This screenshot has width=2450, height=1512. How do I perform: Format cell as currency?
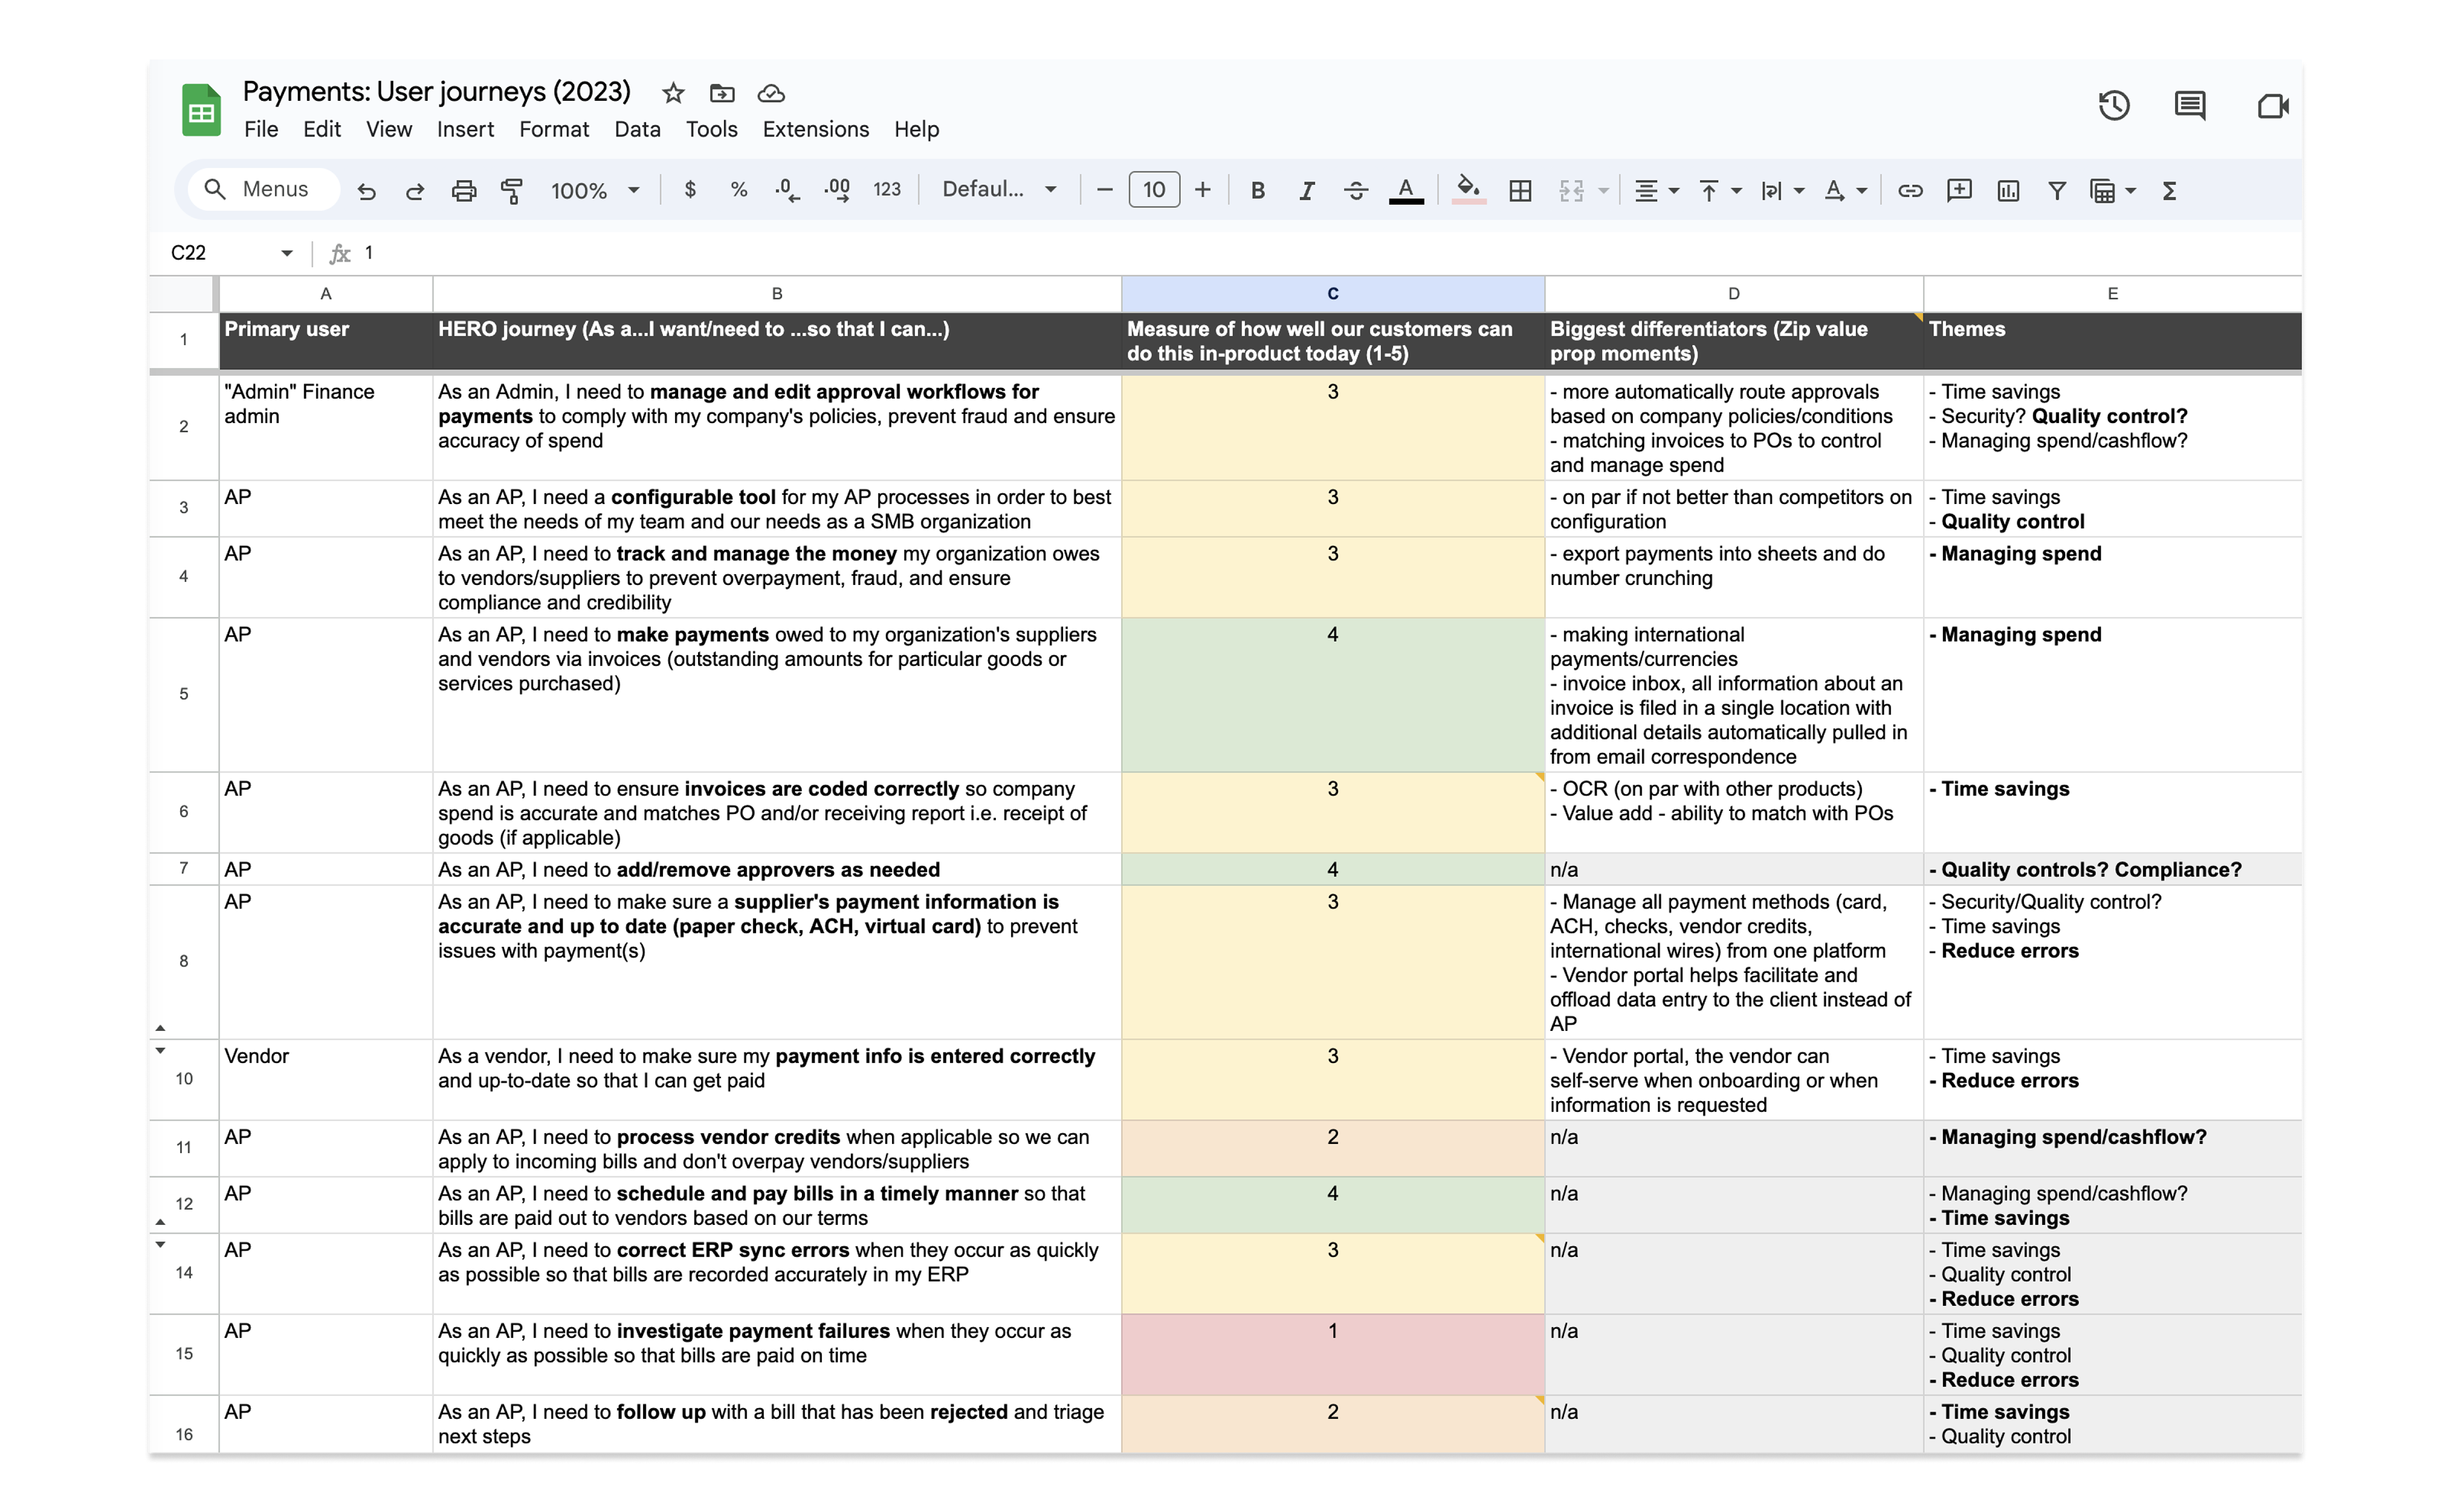689,189
